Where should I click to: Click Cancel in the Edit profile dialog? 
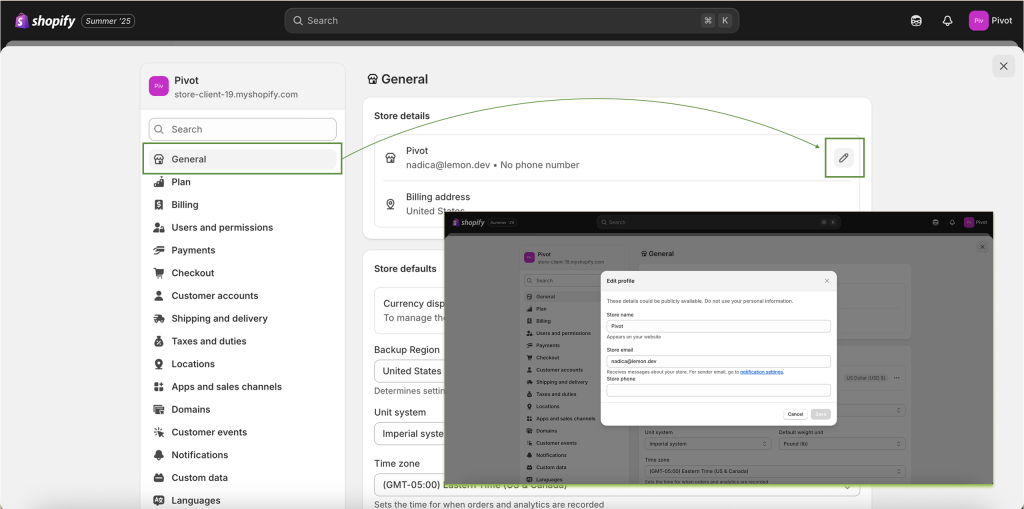[x=795, y=414]
